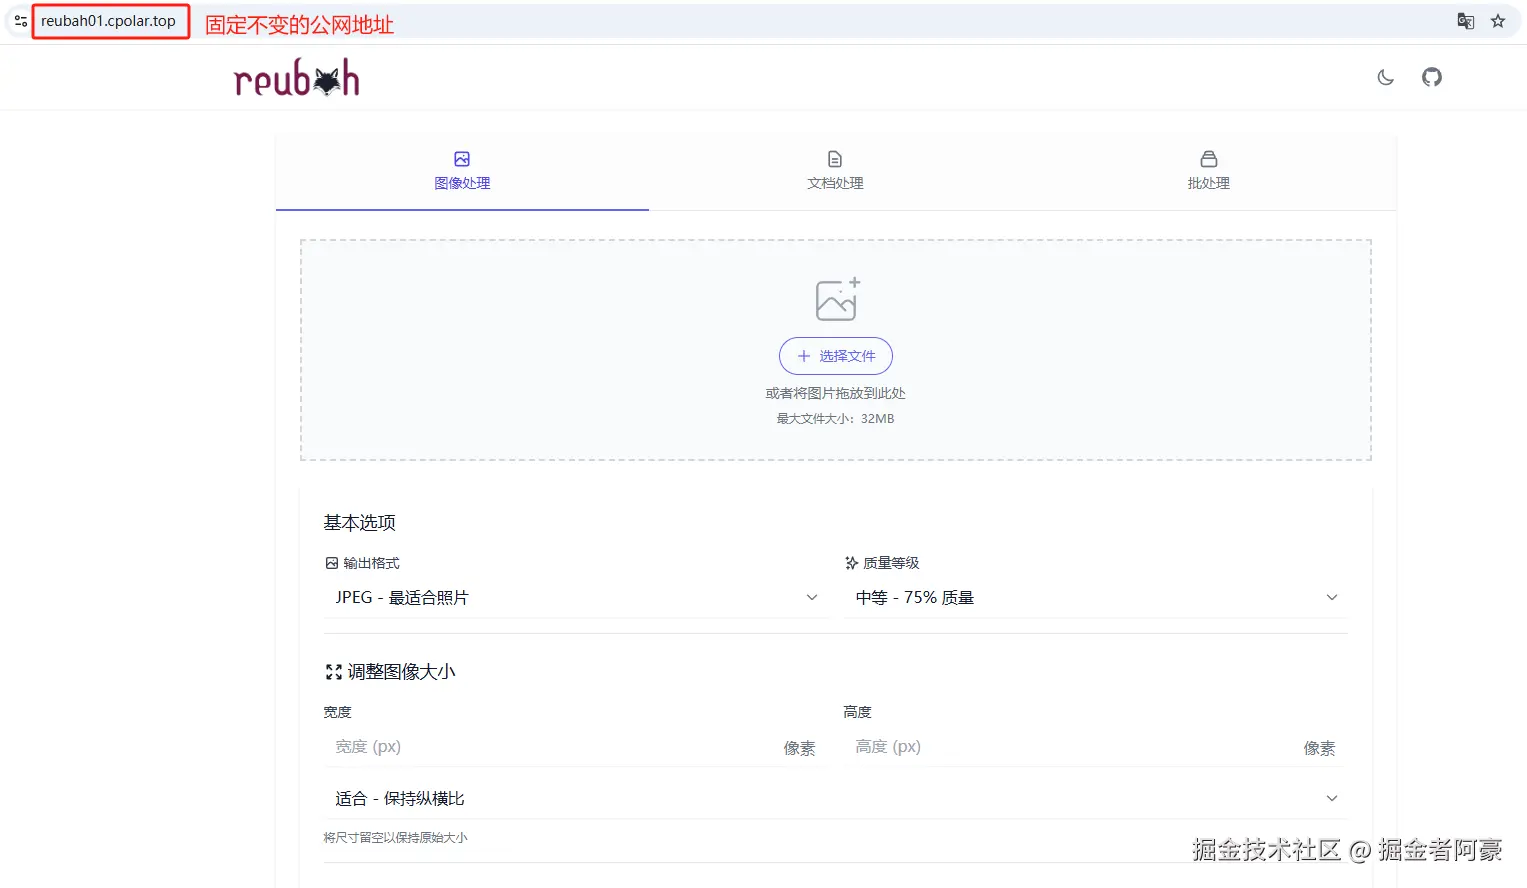Open the 适合 - 保持纵横比 dropdown
1527x888 pixels.
point(836,798)
